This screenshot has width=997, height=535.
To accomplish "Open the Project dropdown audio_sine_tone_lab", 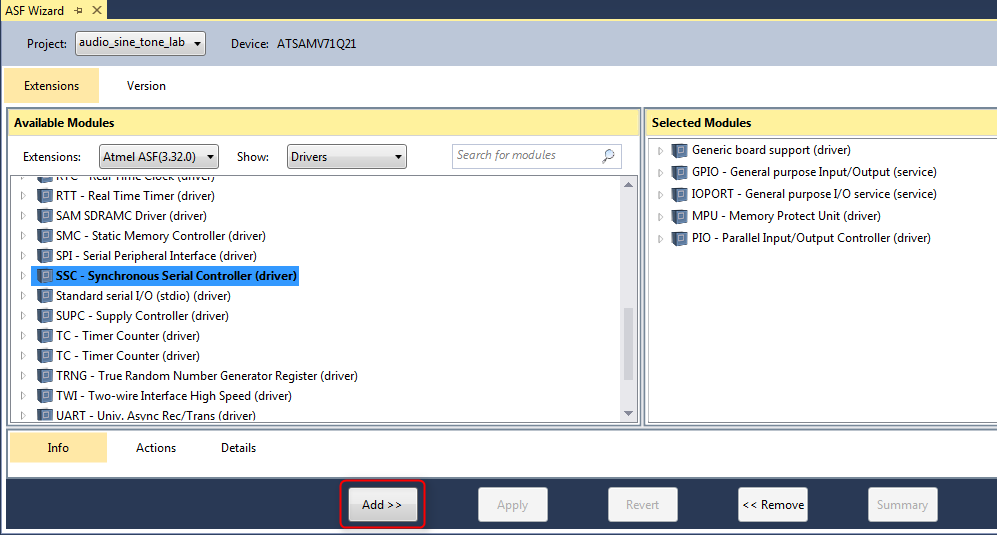I will click(x=140, y=43).
